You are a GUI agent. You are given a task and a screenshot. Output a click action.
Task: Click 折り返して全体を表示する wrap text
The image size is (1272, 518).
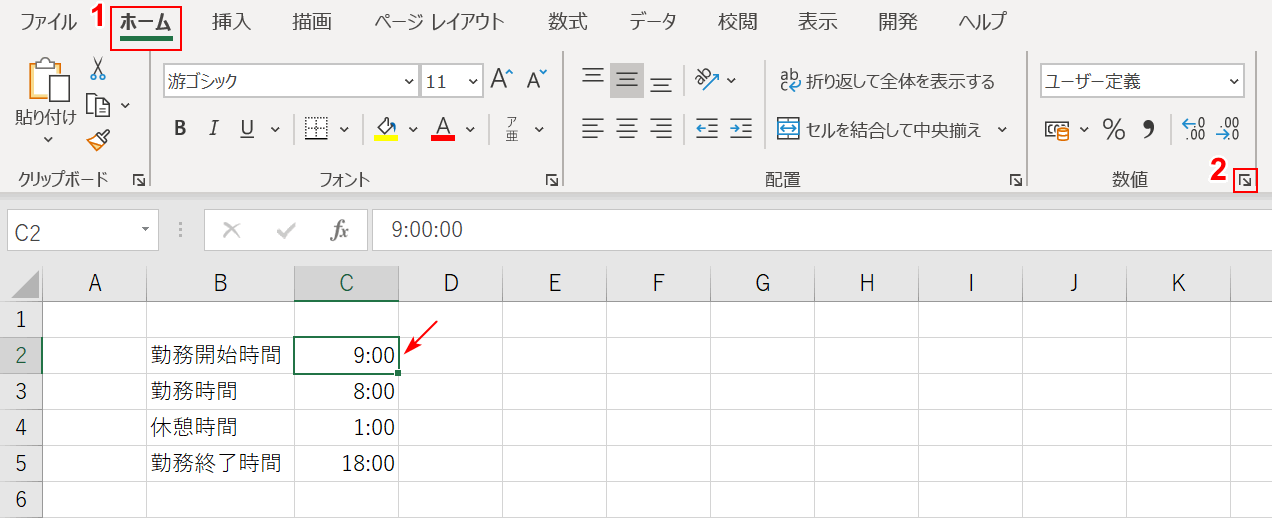pyautogui.click(x=887, y=81)
